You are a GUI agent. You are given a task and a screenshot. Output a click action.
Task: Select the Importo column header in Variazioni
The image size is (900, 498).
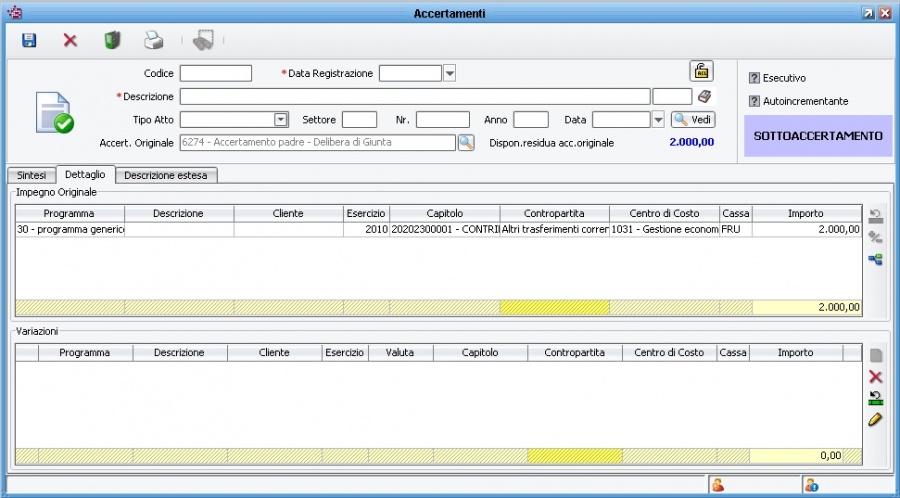[795, 352]
